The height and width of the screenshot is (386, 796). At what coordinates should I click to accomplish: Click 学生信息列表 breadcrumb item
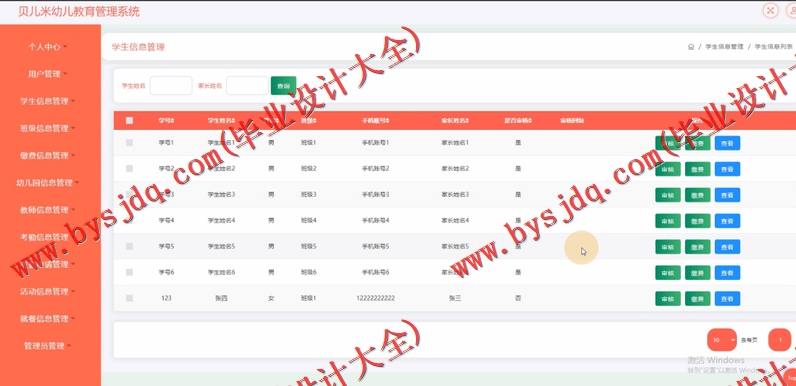click(773, 47)
